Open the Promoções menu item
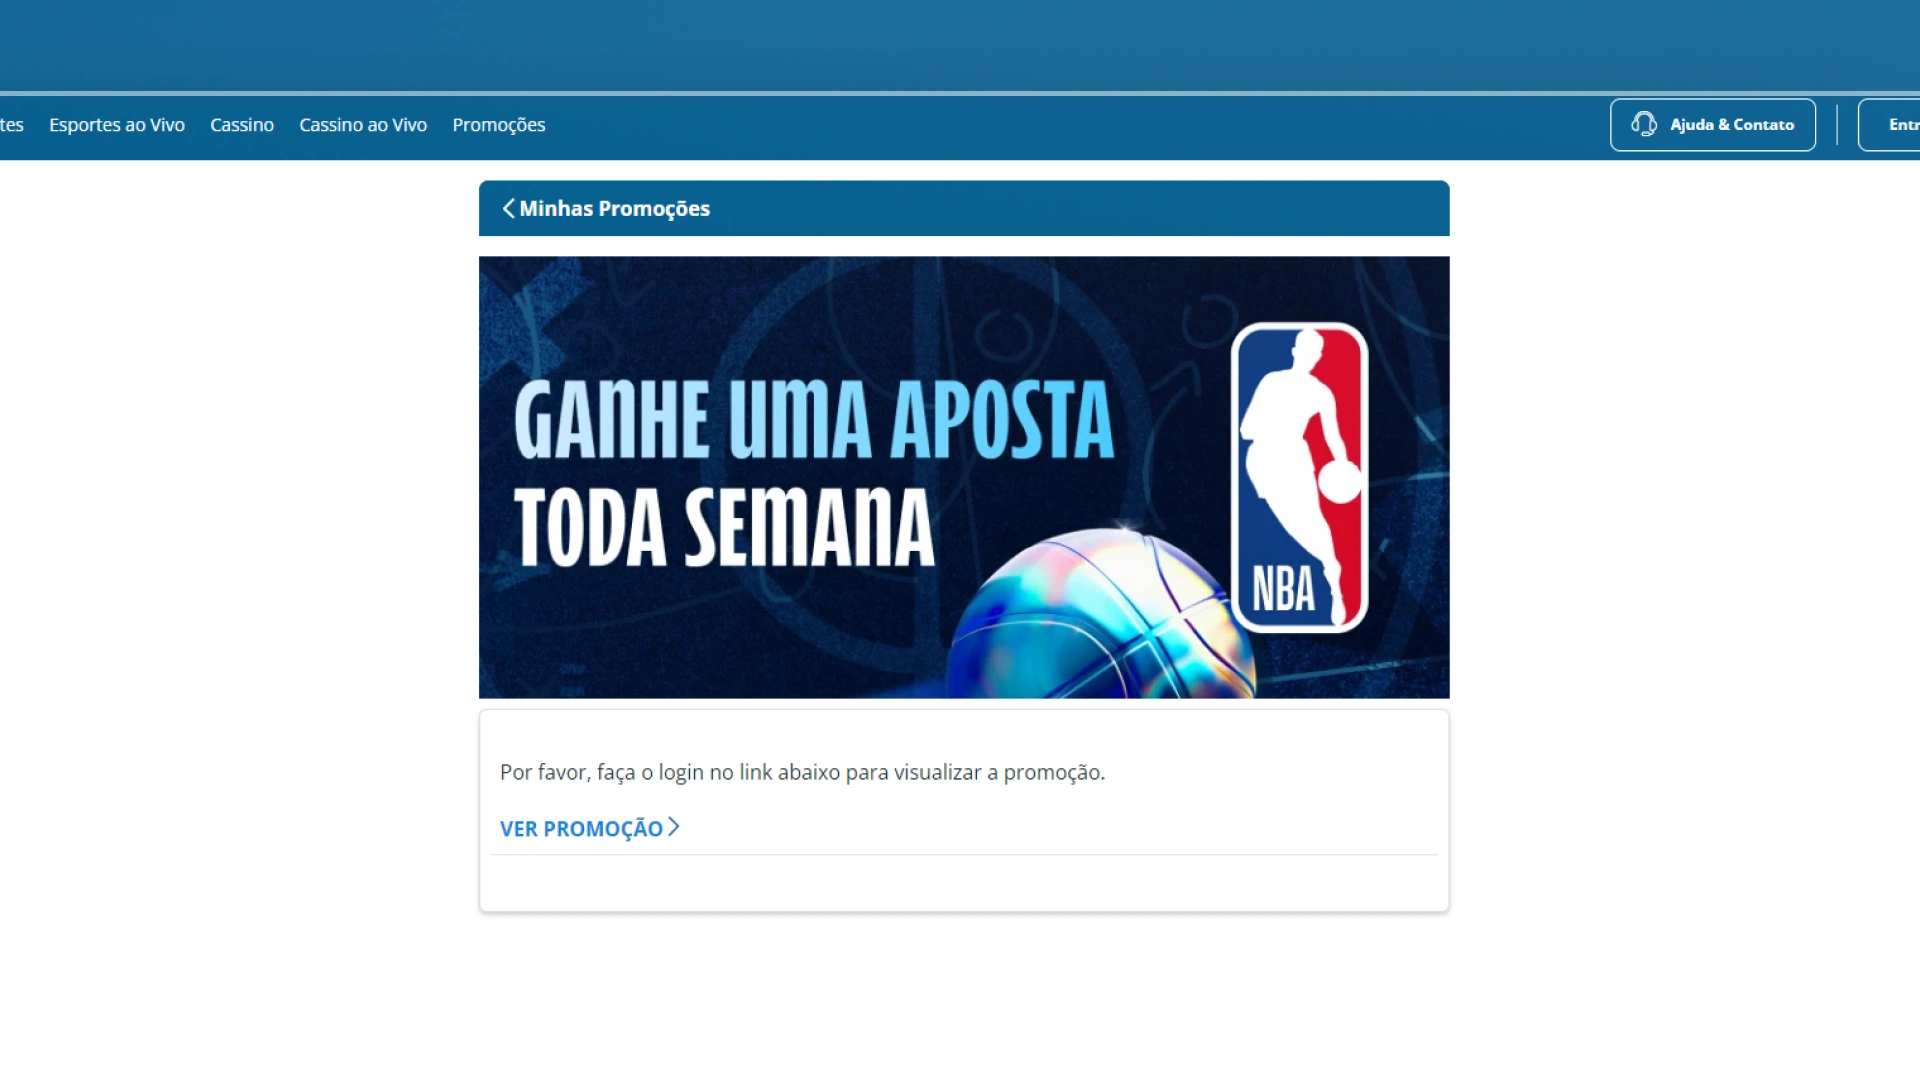Viewport: 1920px width, 1080px height. pyautogui.click(x=499, y=124)
